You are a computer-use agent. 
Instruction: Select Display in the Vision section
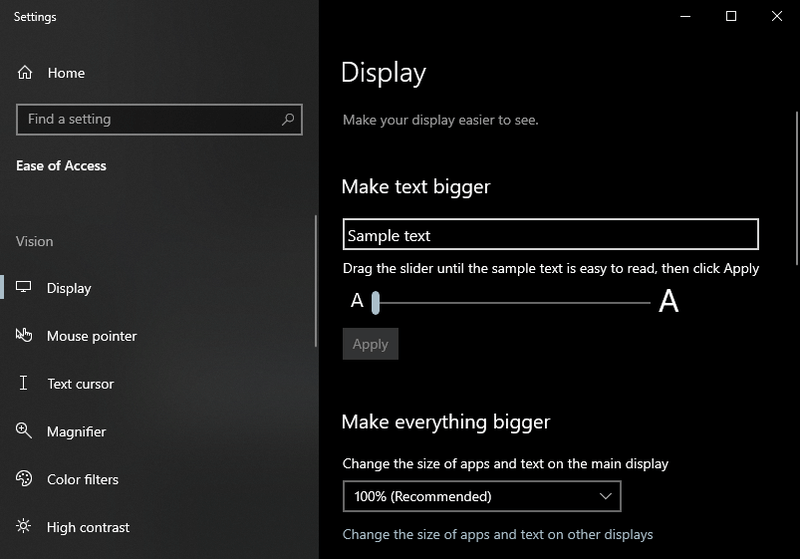[x=158, y=288]
